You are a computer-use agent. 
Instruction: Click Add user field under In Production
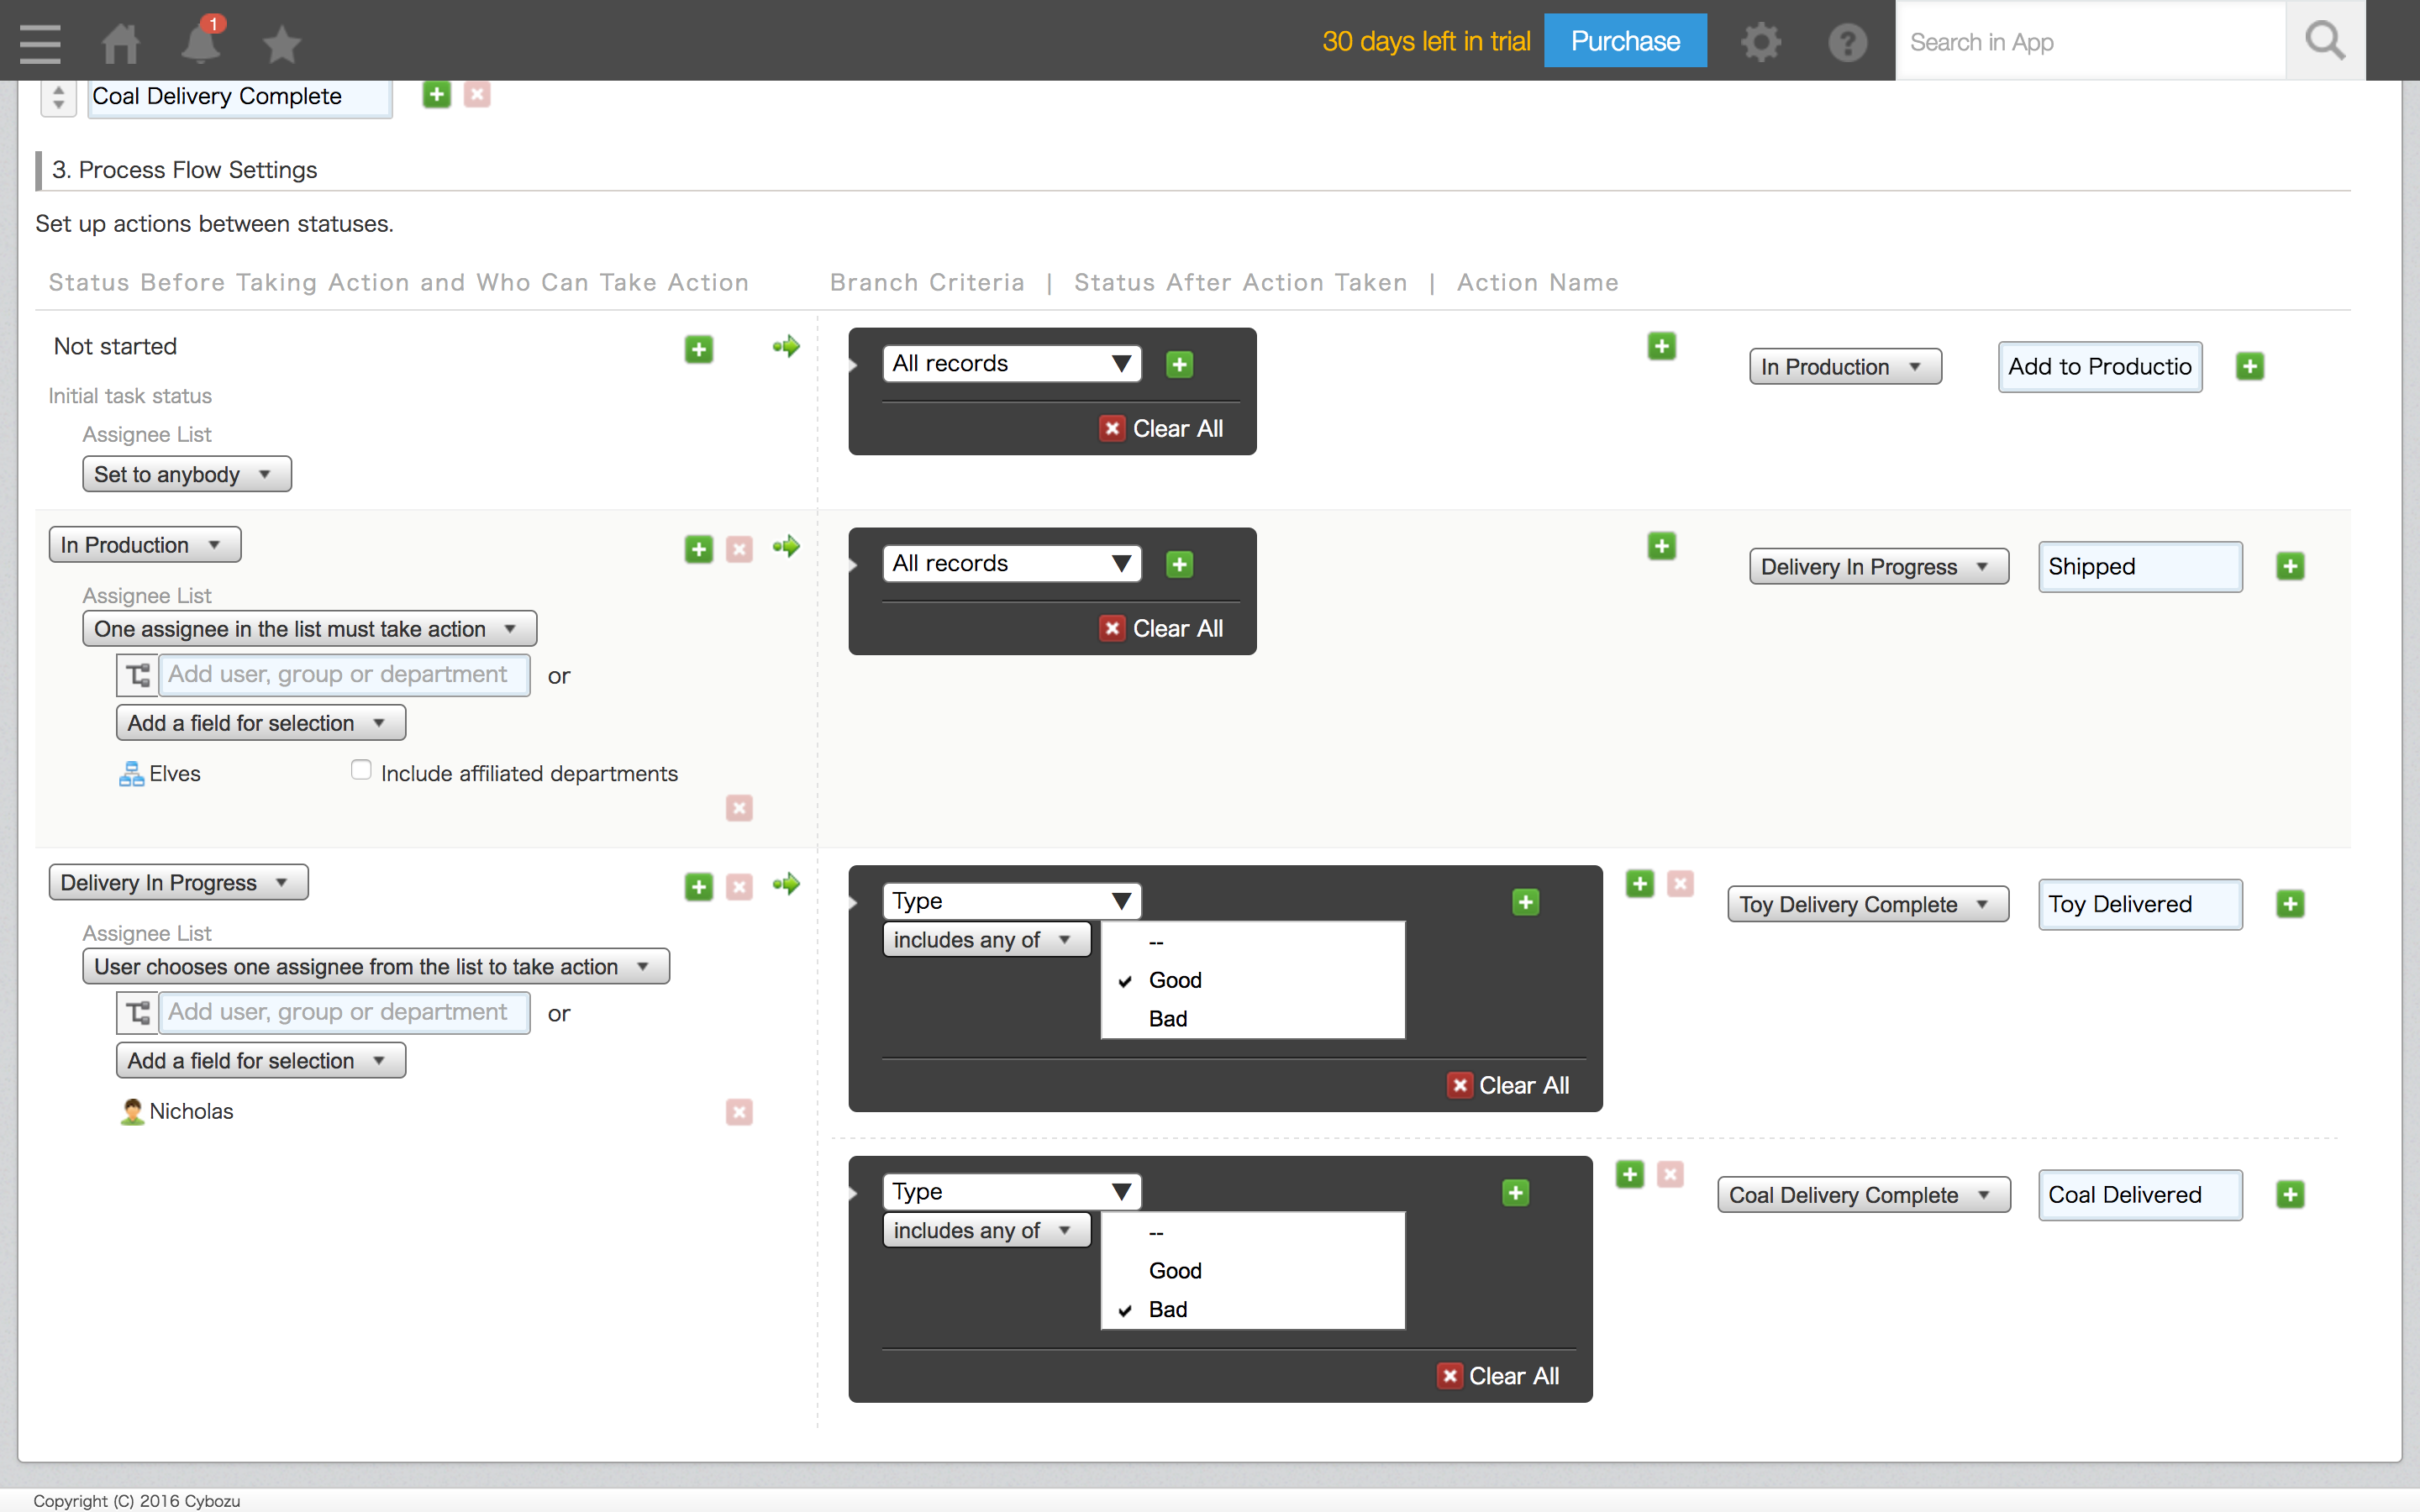click(x=344, y=675)
